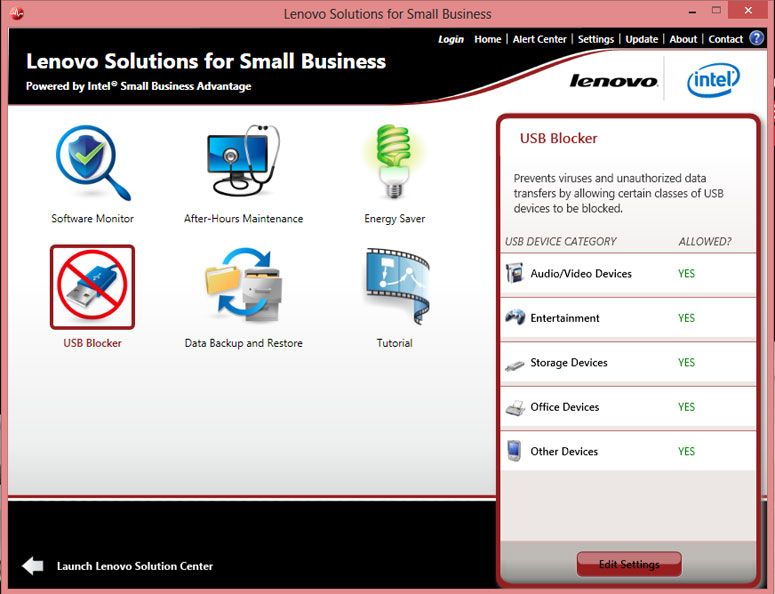Click the back arrow beside Launch Lenovo Solution Center

point(33,566)
